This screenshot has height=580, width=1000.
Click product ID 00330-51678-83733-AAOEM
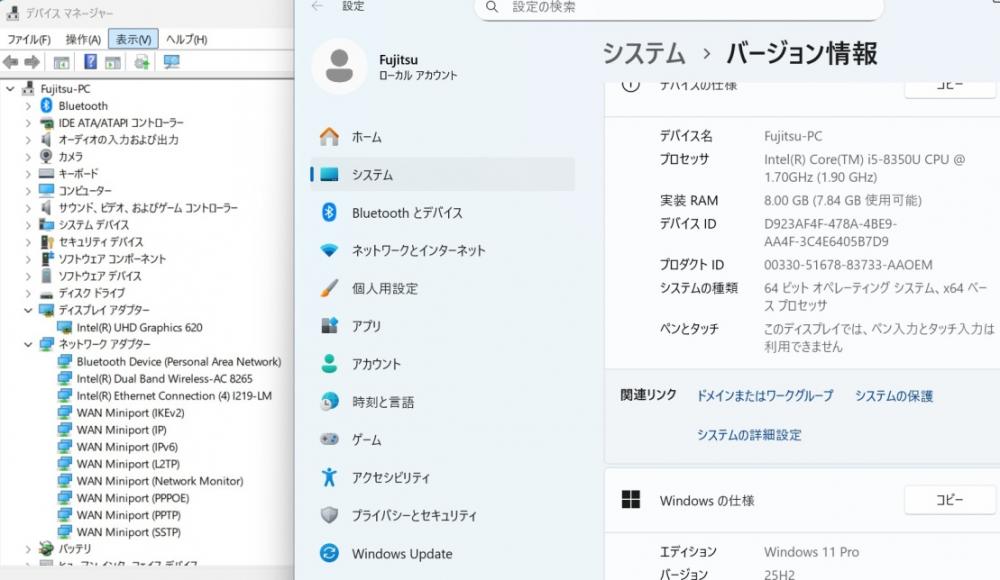(848, 265)
